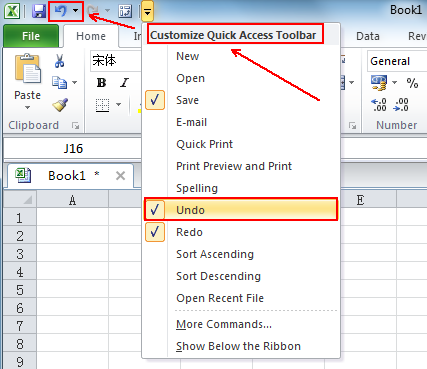The image size is (427, 369).
Task: Click the font name box showing 宋体
Action: tap(116, 61)
